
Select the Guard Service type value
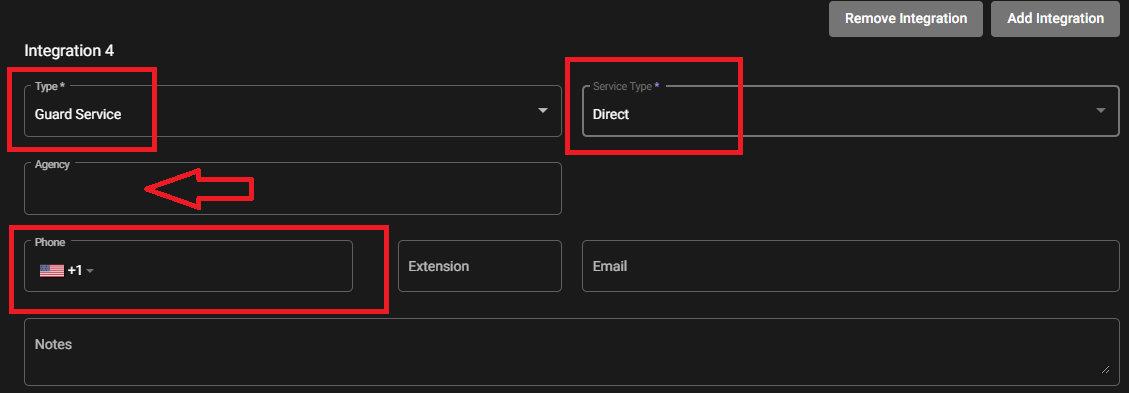click(78, 114)
